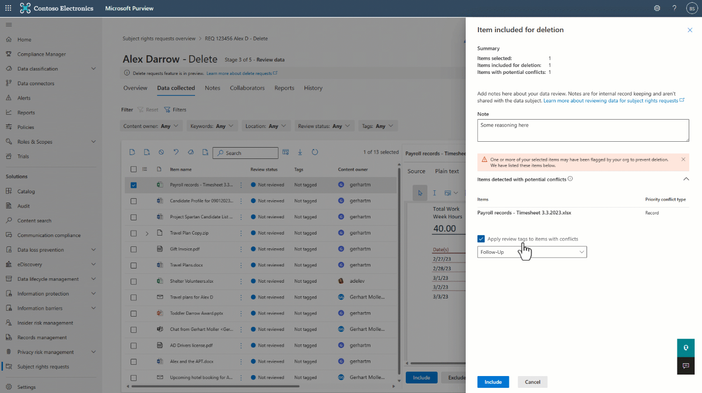Screen dimensions: 702x393
Task: Click the Cancel button in side panel
Action: tap(532, 382)
